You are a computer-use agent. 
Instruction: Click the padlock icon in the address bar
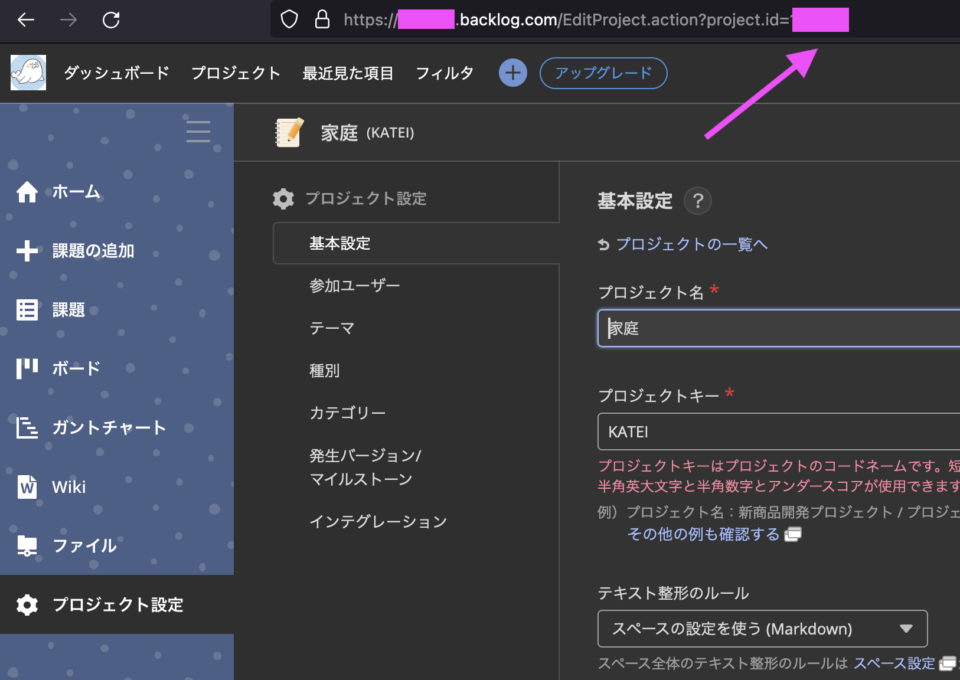point(322,18)
